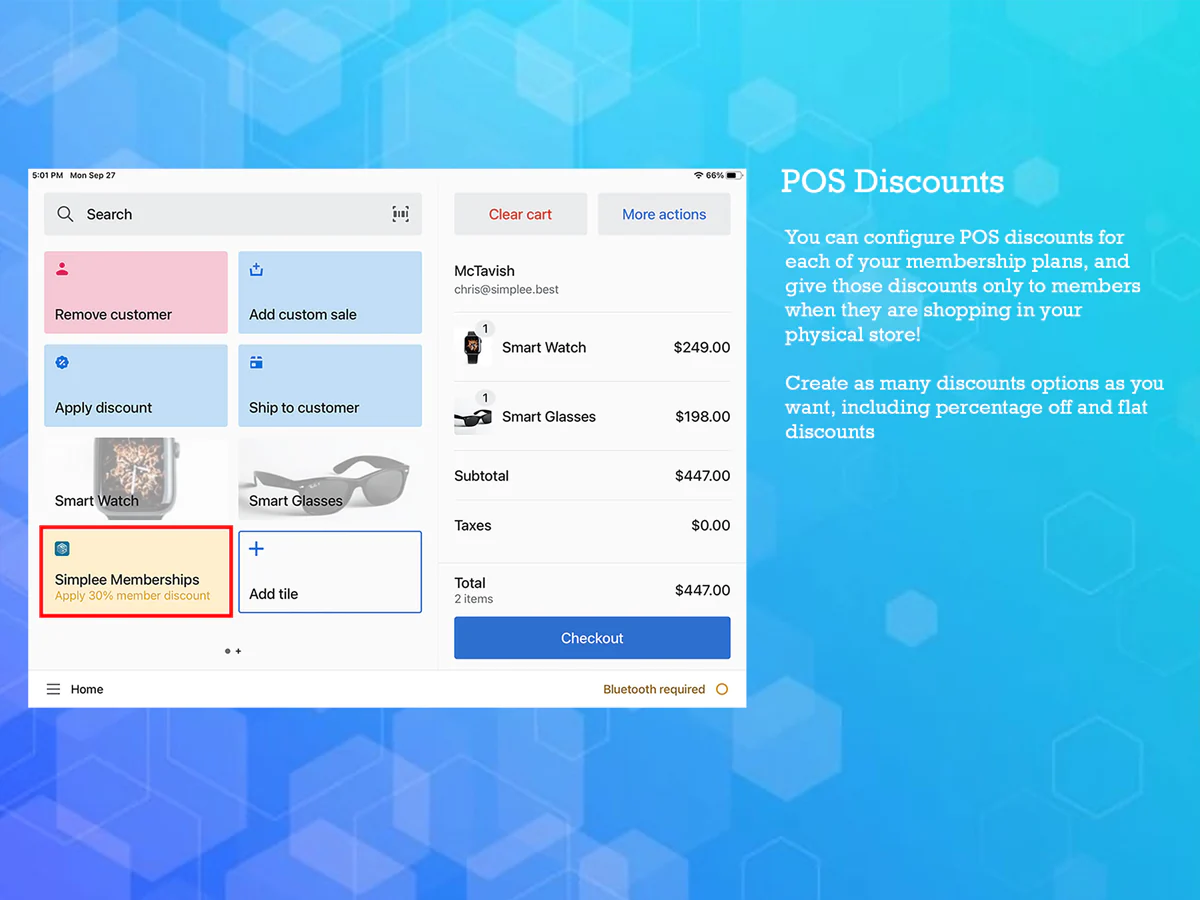Tap the Apply discount tile
This screenshot has width=1200, height=900.
(136, 386)
